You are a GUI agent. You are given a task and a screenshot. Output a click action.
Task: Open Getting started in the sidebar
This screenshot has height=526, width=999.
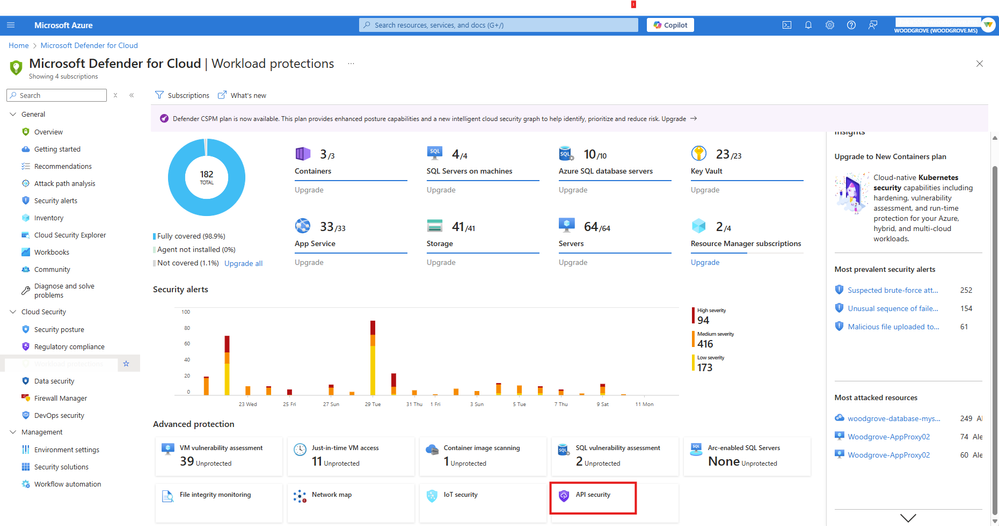(57, 150)
